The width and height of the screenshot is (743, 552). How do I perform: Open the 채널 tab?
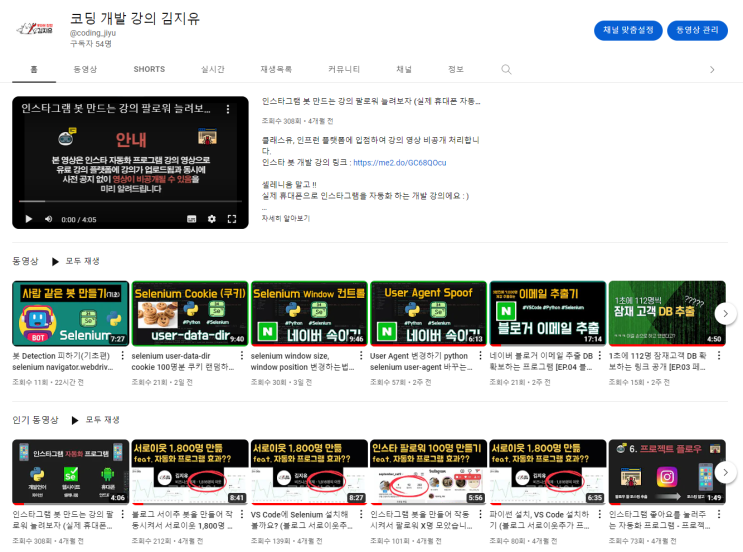(x=404, y=69)
